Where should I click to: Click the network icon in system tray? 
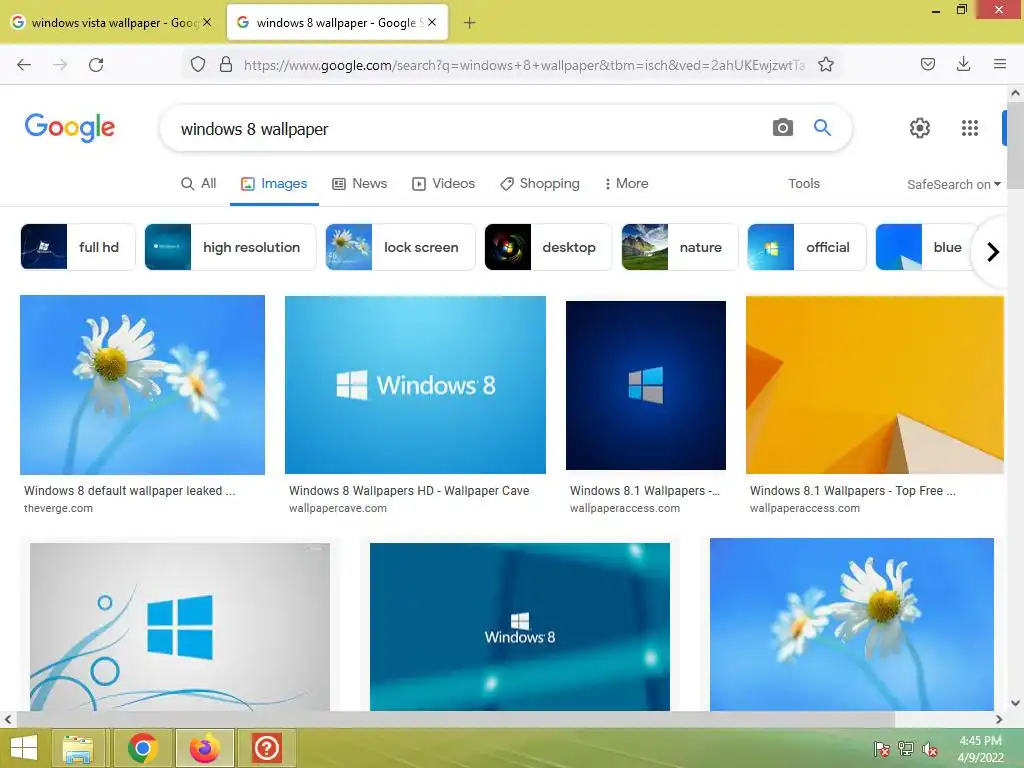[906, 749]
